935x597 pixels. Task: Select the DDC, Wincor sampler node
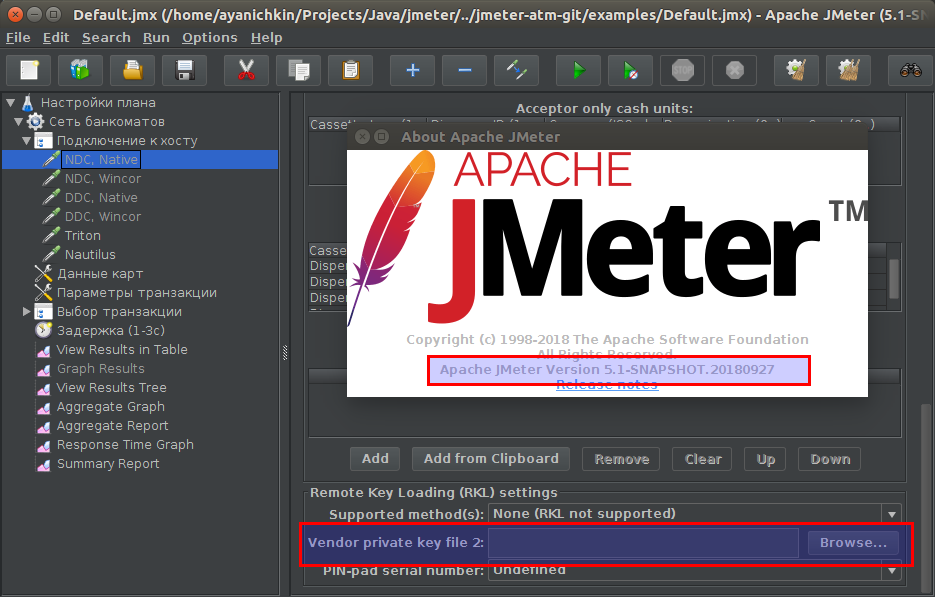coord(103,216)
